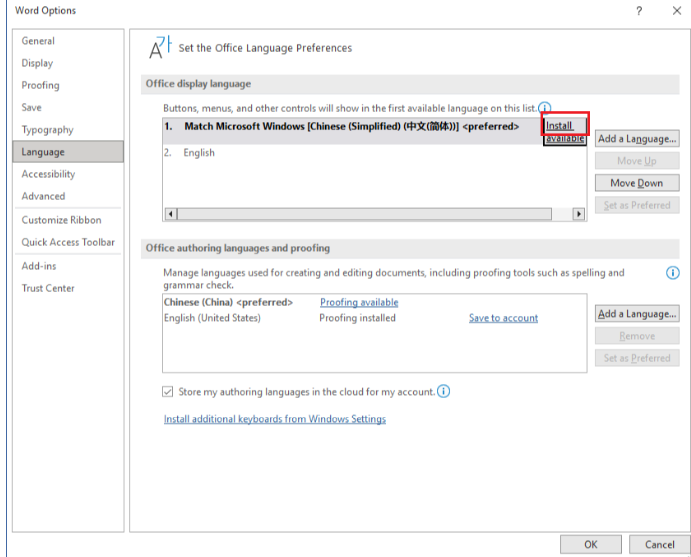Click Add a Language button for display language
This screenshot has height=557, width=691.
click(637, 139)
